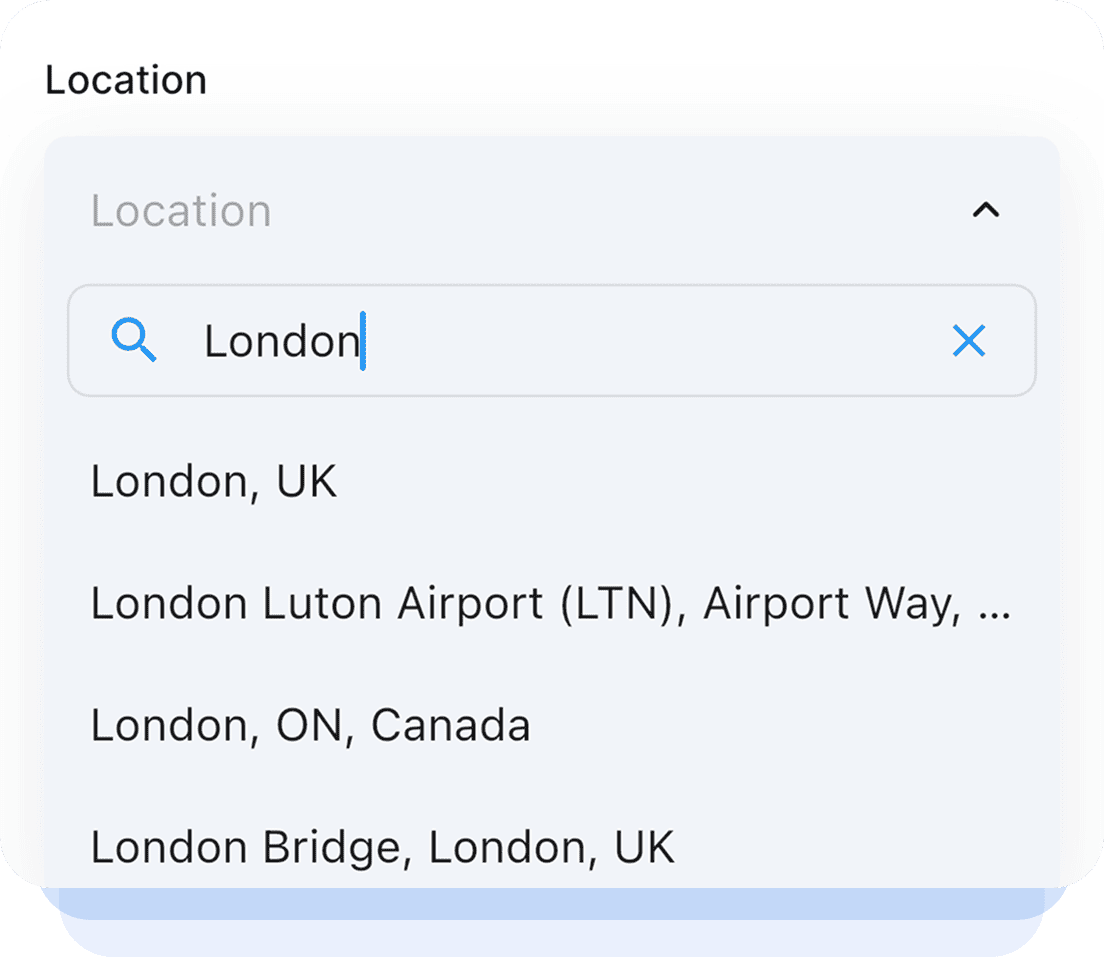Collapse the Location dropdown using the chevron

point(985,210)
